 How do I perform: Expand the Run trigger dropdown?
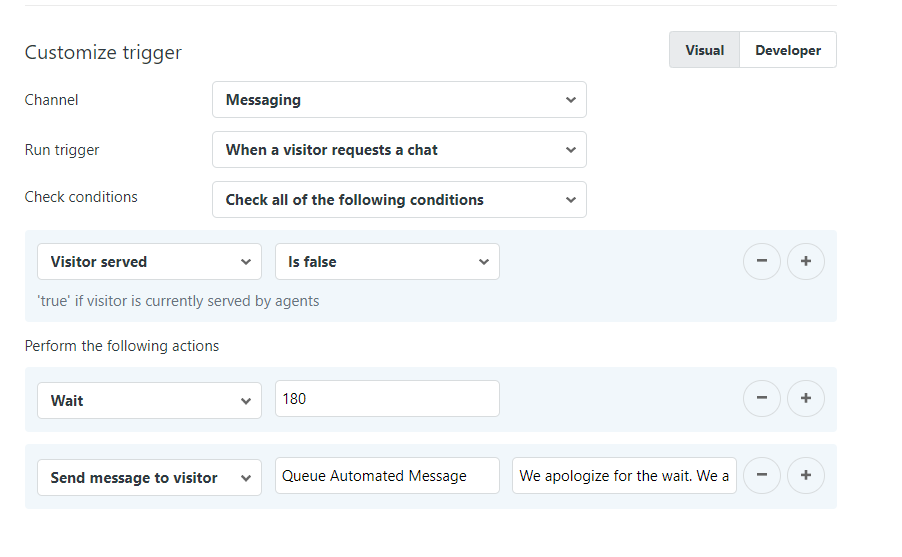(x=399, y=150)
